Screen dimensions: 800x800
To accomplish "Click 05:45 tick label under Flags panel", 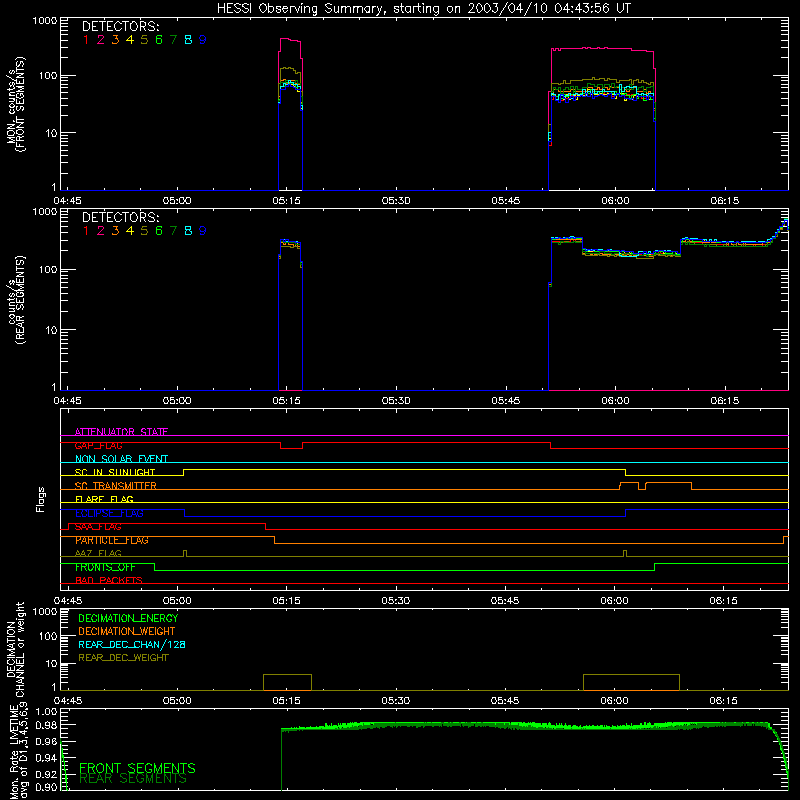I will pos(505,601).
